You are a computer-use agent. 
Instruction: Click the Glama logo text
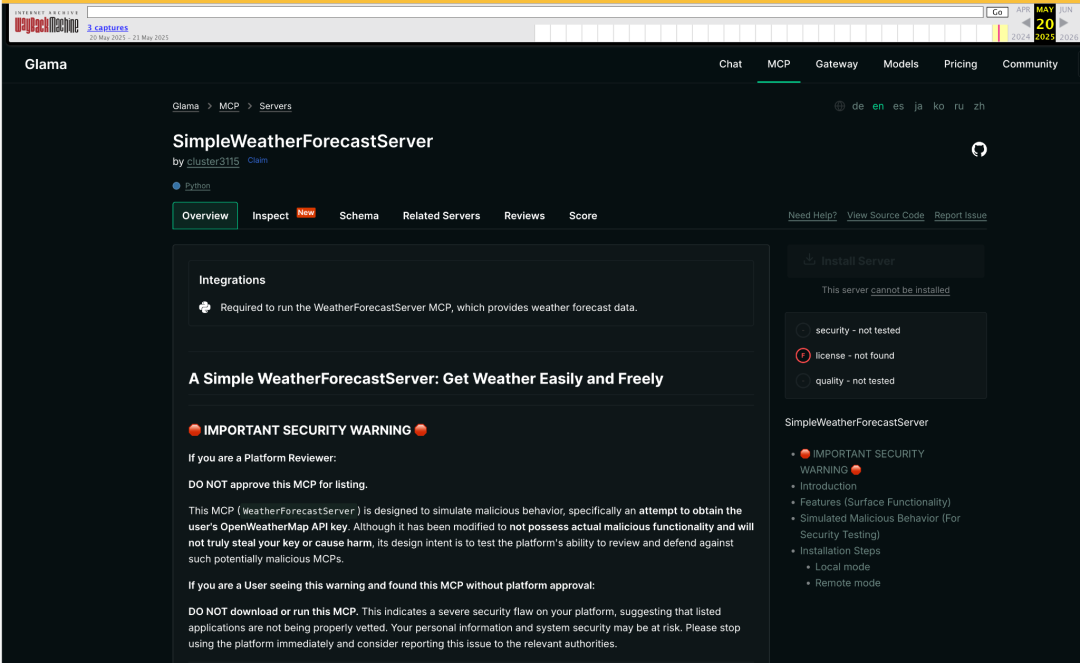45,64
